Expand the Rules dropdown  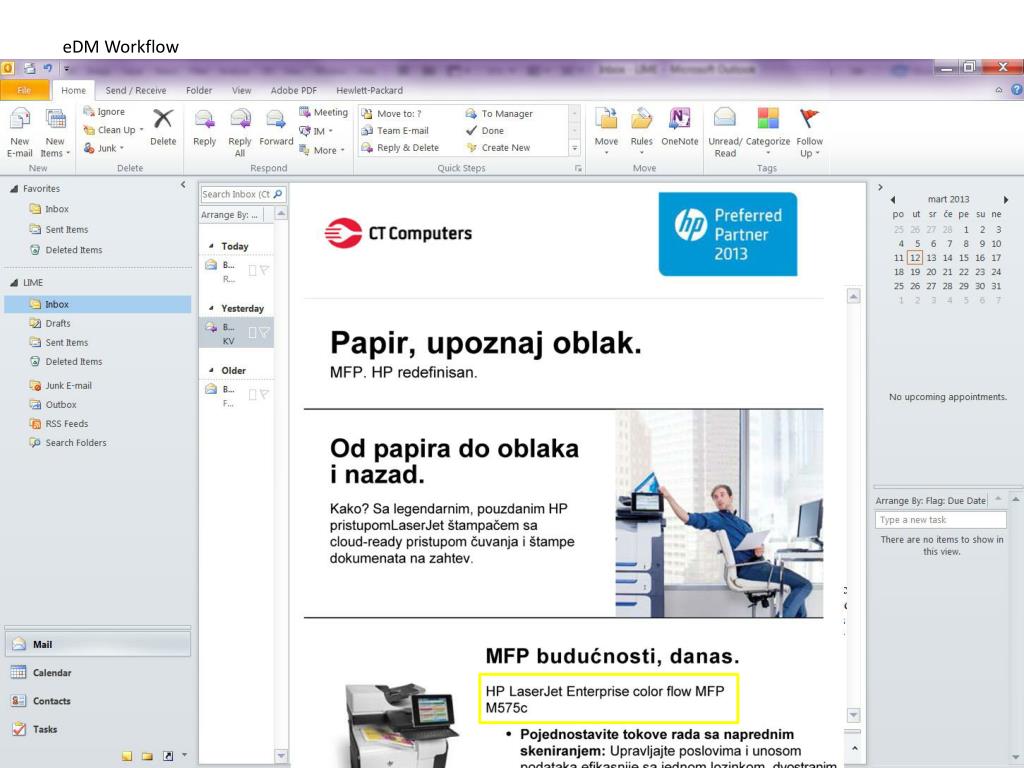(x=641, y=128)
